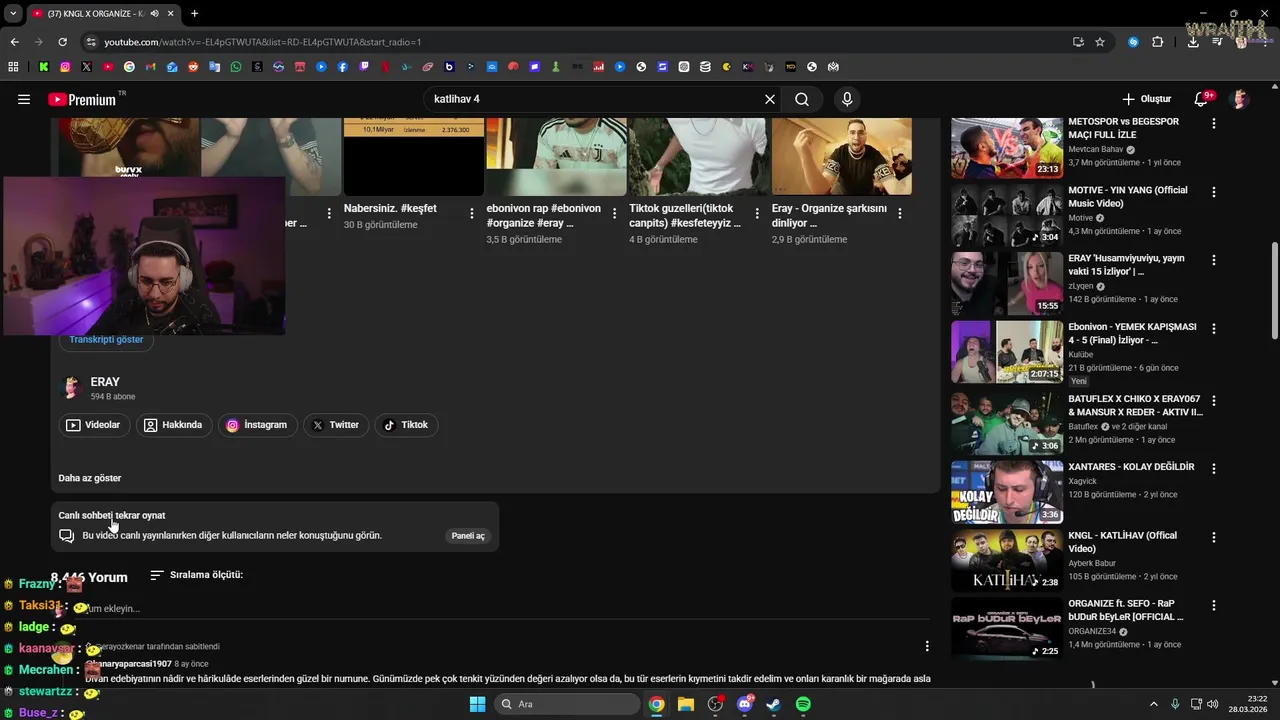1280x720 pixels.
Task: Open the Gmail bookmark
Action: [x=151, y=67]
